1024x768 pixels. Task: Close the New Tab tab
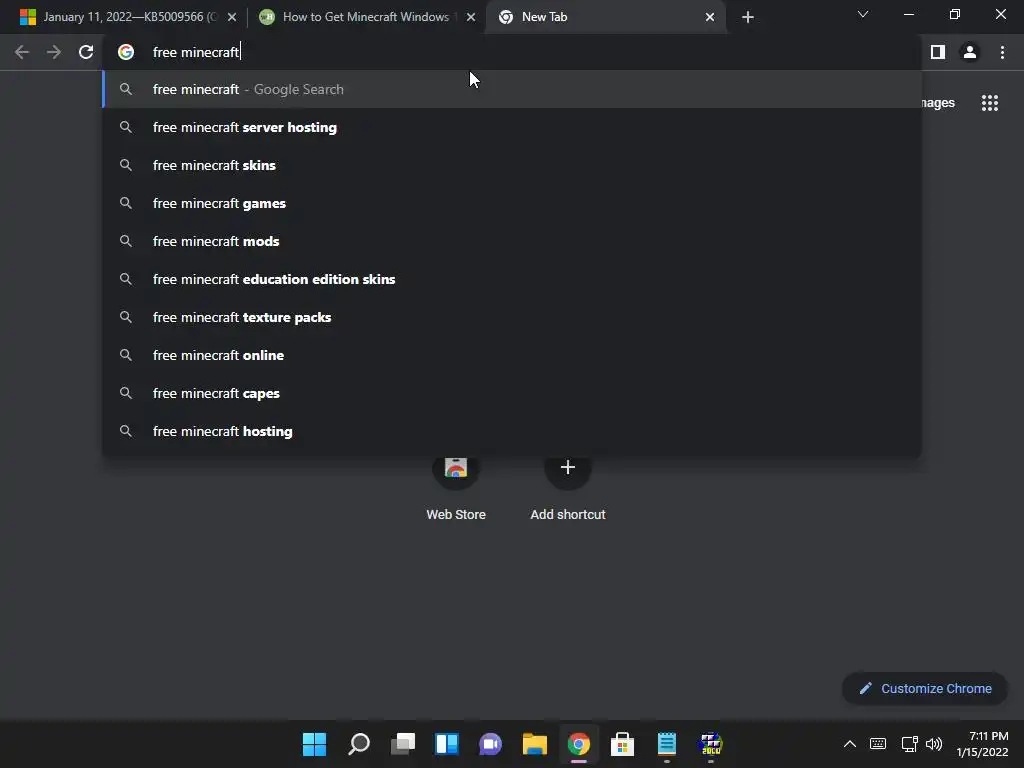(710, 17)
